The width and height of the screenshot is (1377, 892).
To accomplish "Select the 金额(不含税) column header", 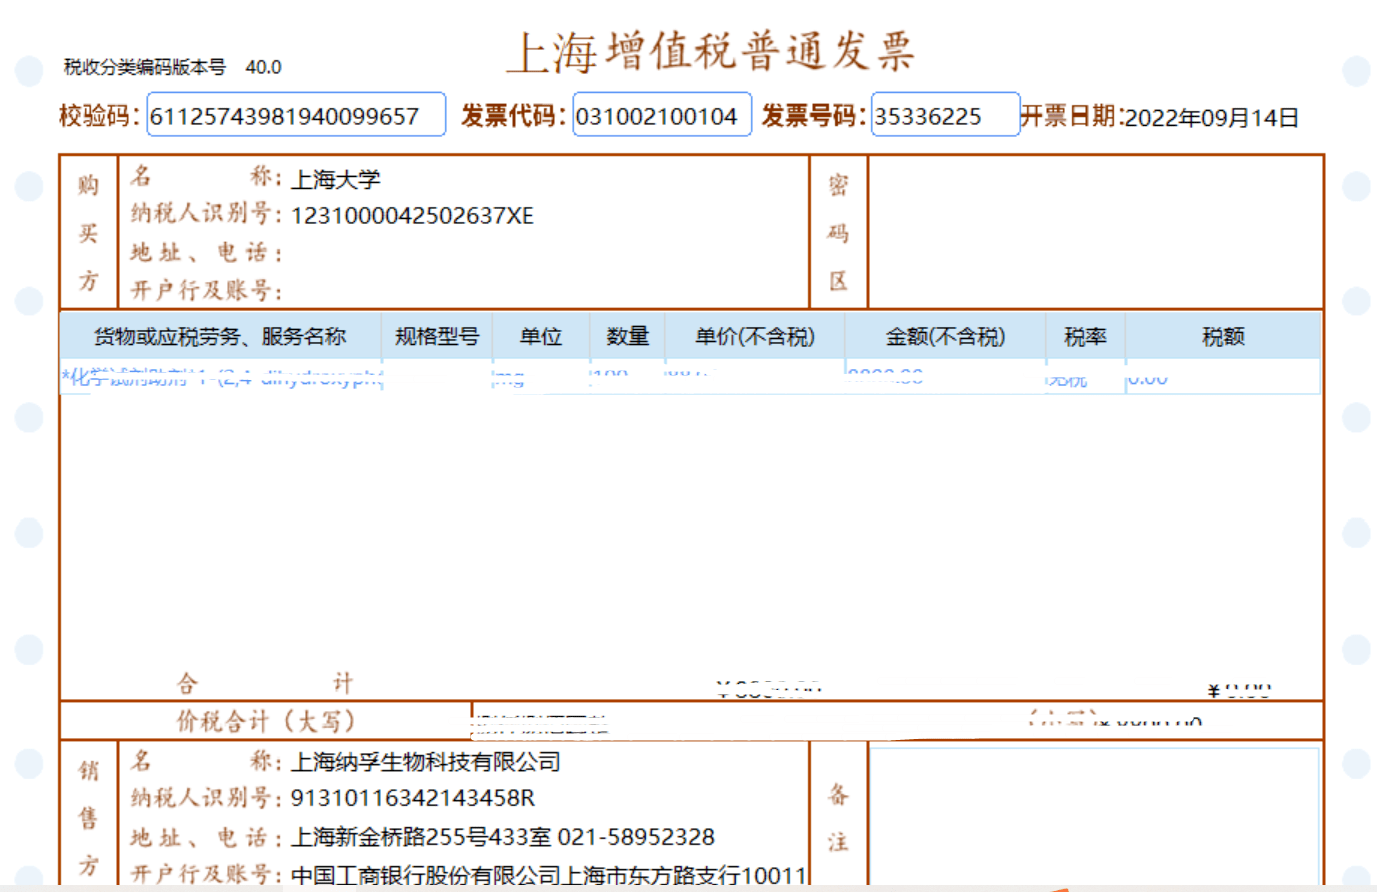I will (x=945, y=337).
